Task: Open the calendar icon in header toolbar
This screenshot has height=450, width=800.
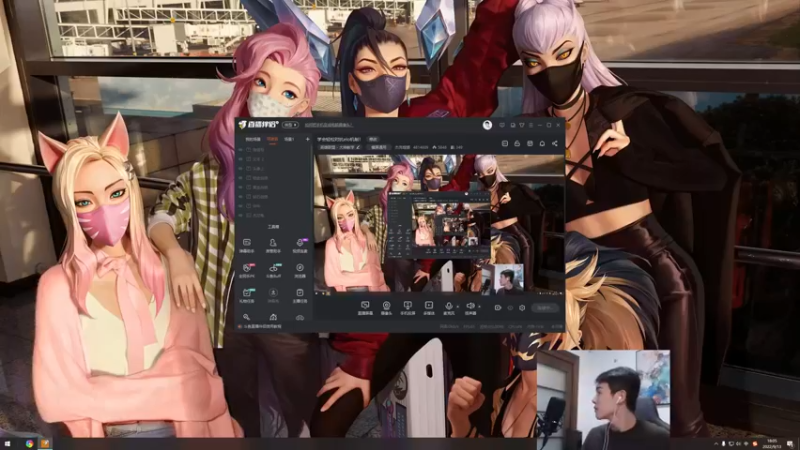Action: point(530,143)
